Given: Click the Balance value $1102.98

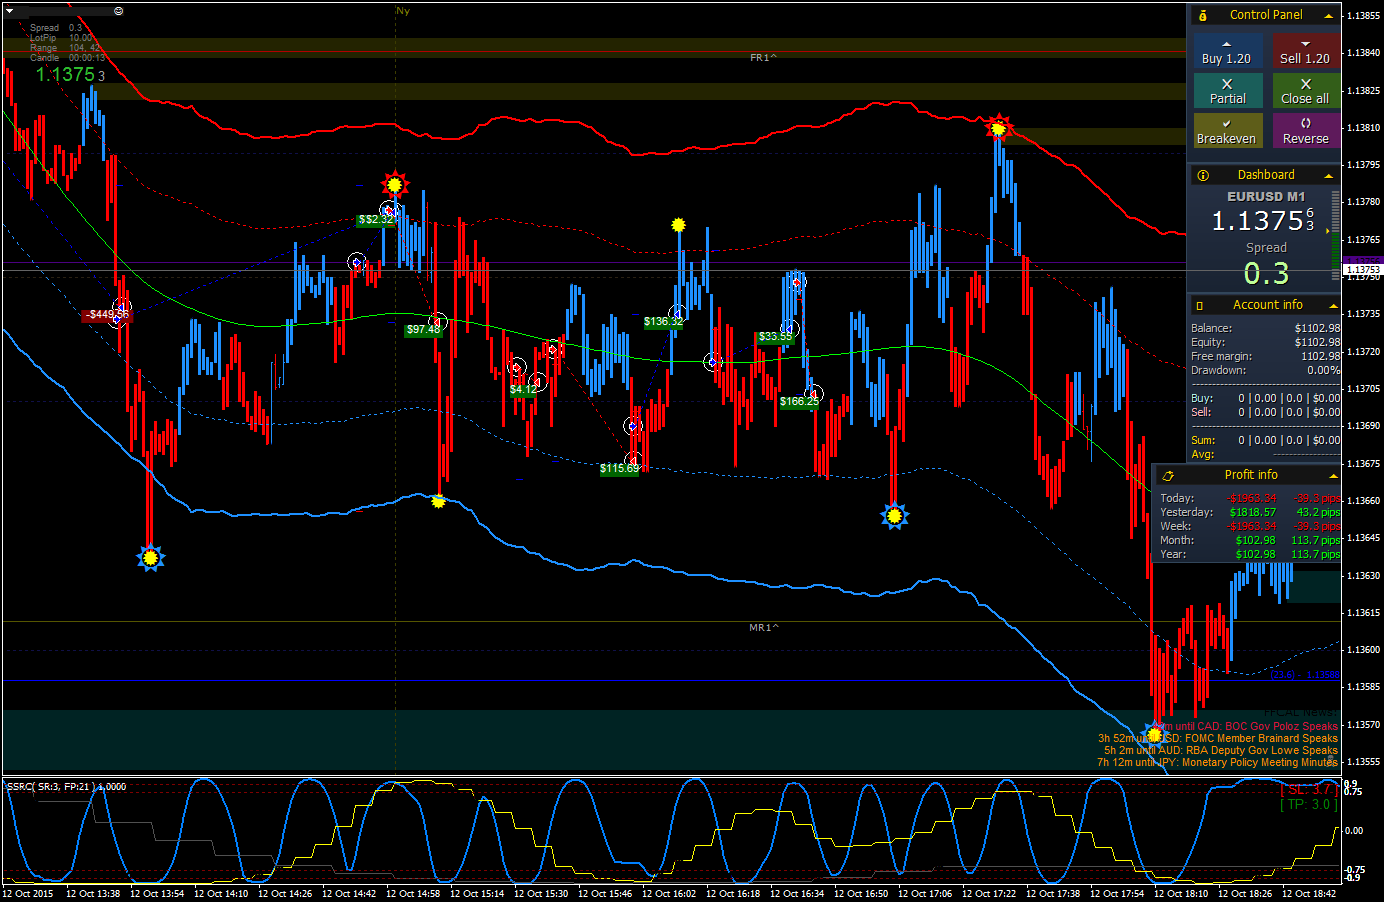Looking at the screenshot, I should tap(1317, 328).
